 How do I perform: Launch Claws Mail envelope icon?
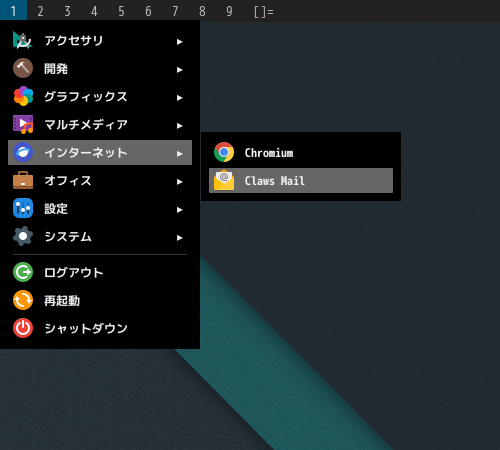click(224, 180)
